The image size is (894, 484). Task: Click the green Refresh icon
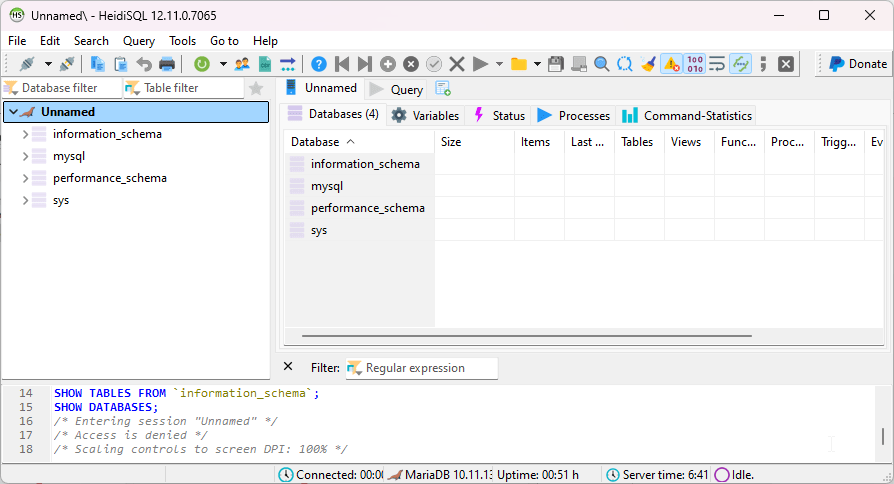pos(202,64)
